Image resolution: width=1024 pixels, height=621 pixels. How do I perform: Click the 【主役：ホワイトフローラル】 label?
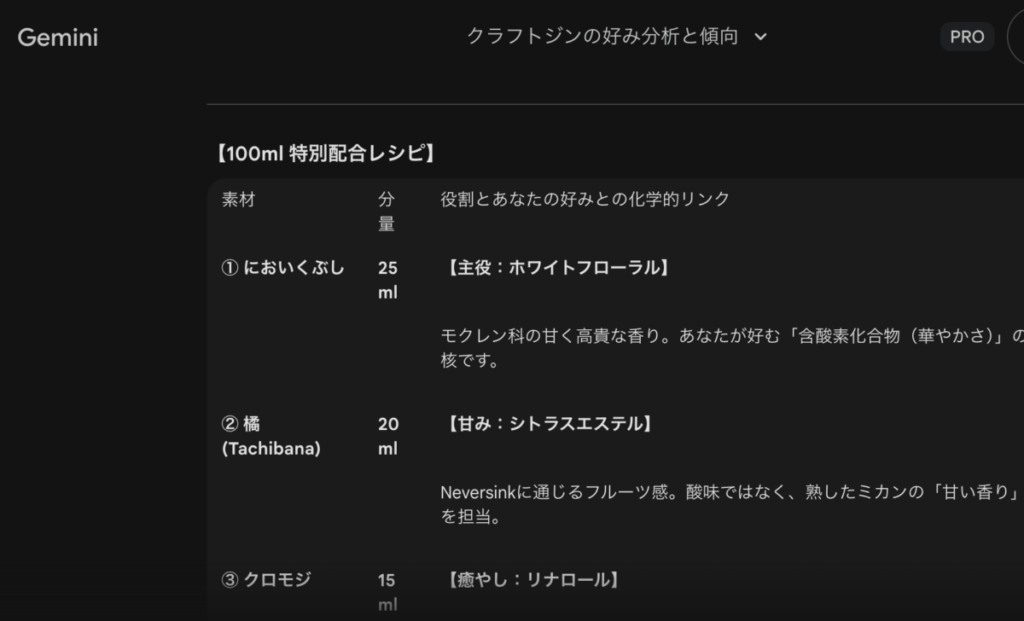tap(554, 267)
